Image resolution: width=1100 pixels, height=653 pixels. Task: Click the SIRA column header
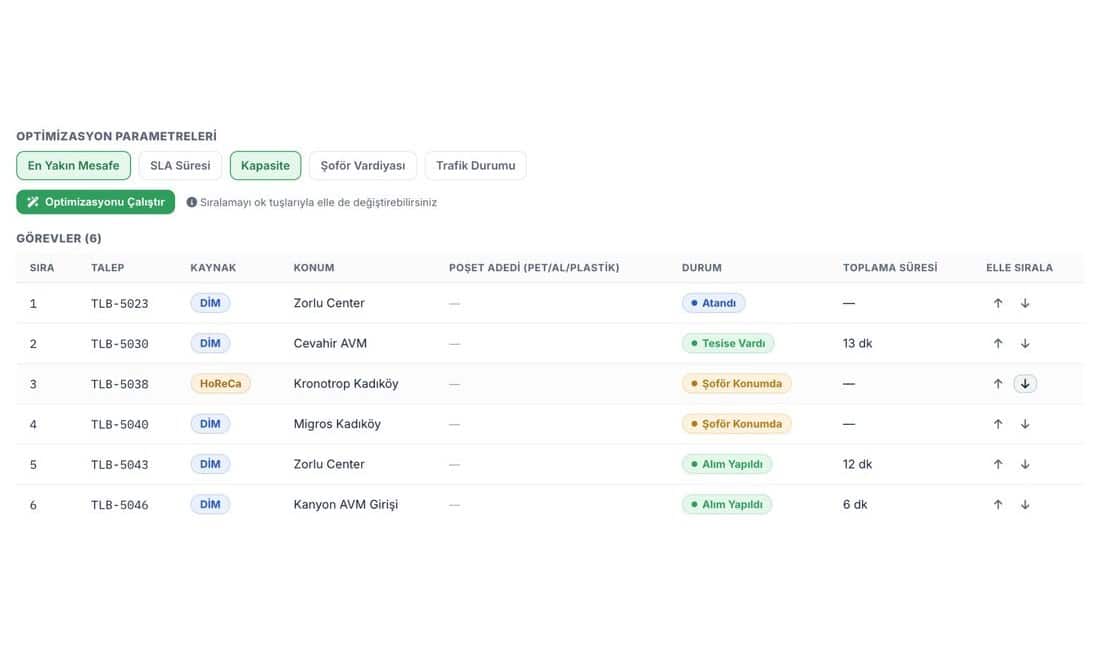42,267
